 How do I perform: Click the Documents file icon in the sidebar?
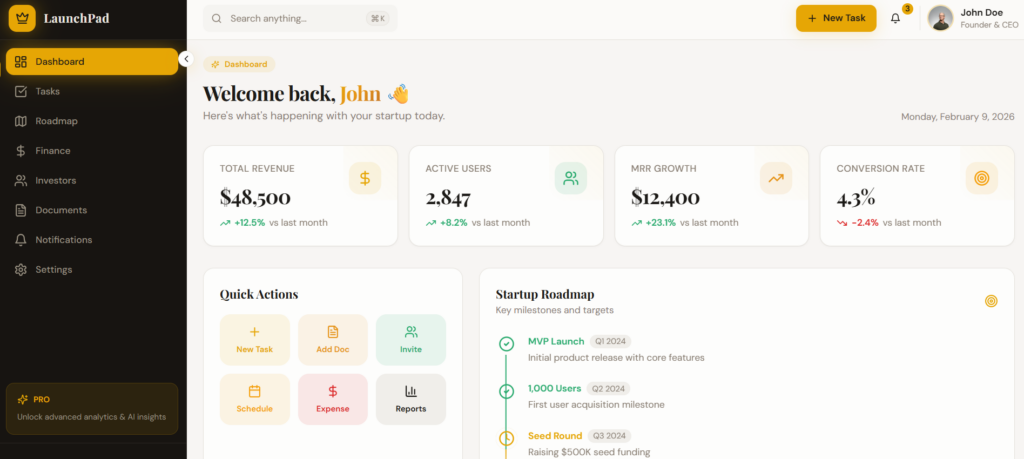click(21, 210)
